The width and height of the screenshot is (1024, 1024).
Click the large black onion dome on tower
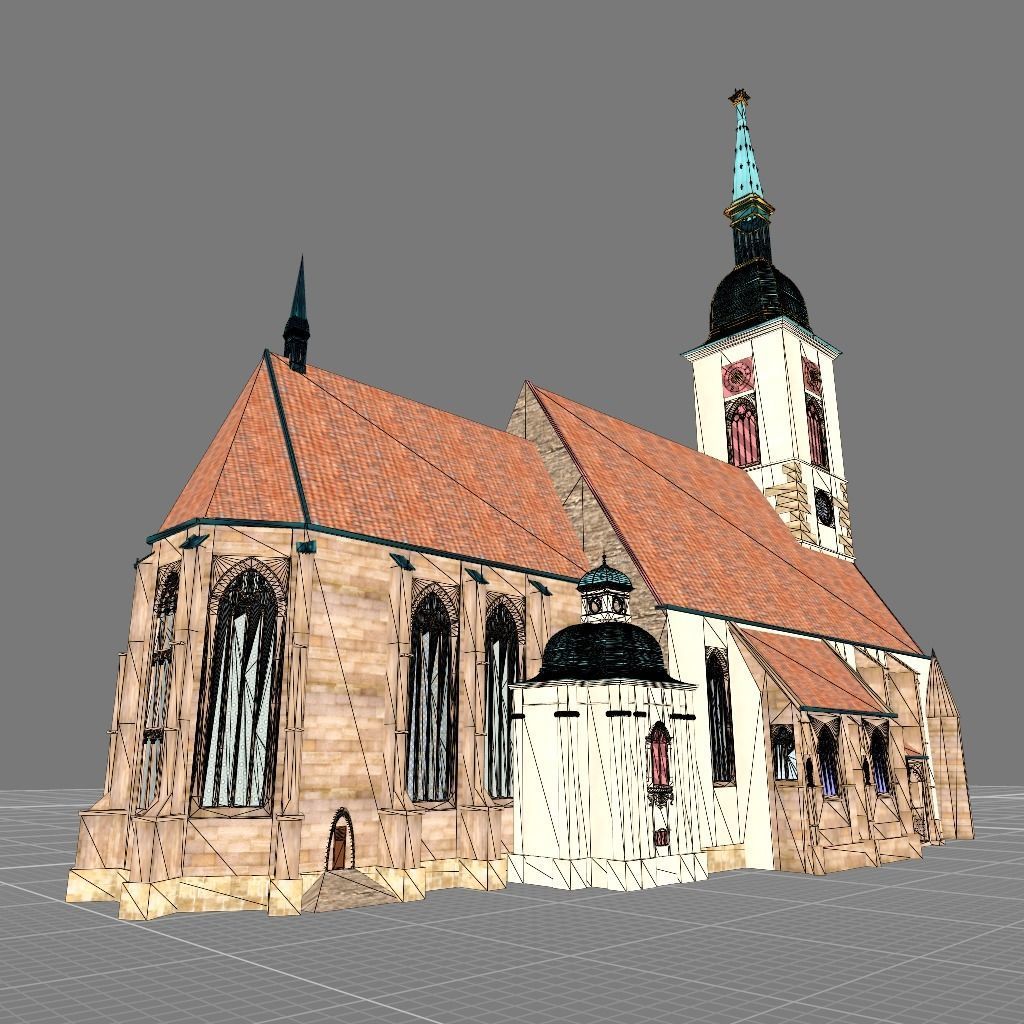click(x=758, y=299)
